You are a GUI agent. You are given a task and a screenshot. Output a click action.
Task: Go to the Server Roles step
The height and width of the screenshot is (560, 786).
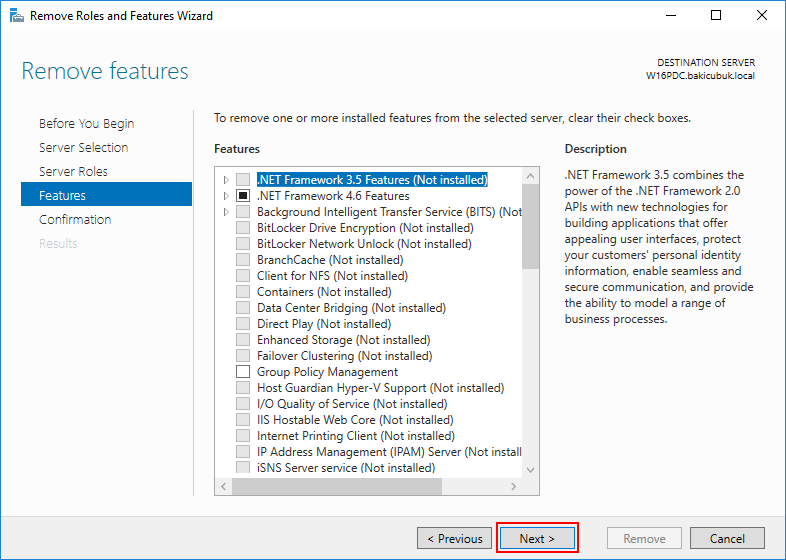[73, 171]
